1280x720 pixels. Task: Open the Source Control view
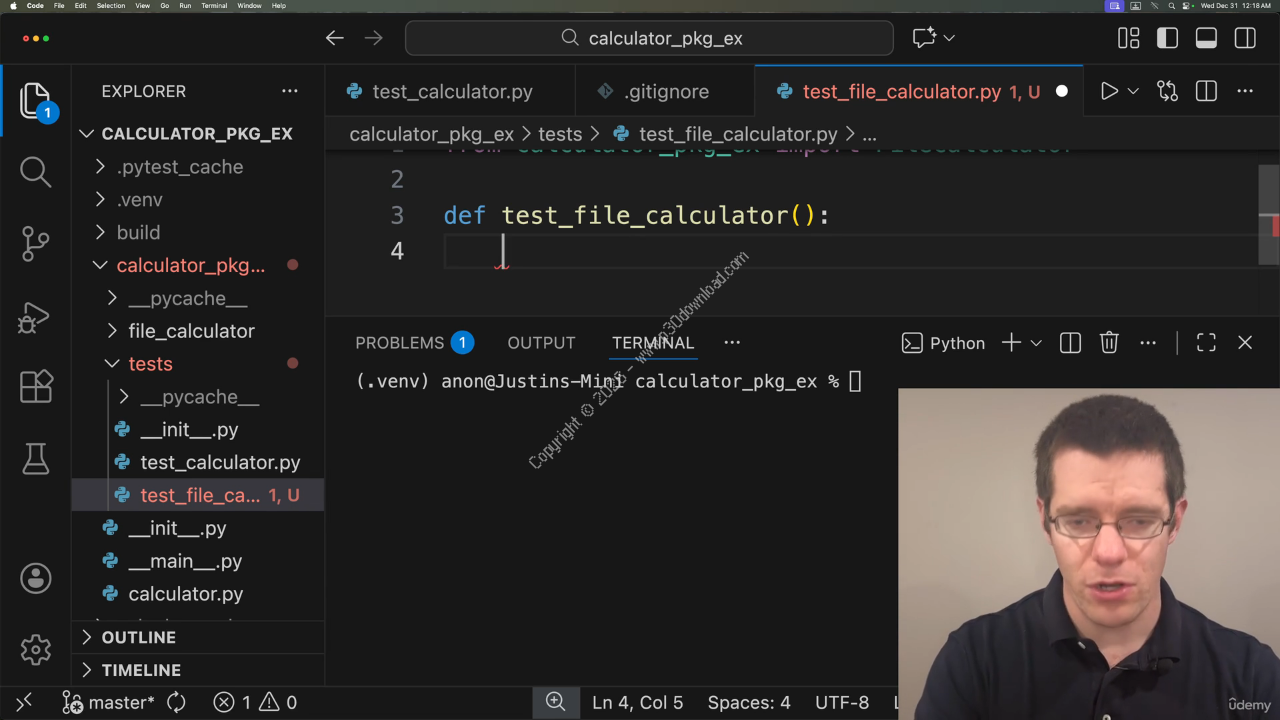click(35, 243)
